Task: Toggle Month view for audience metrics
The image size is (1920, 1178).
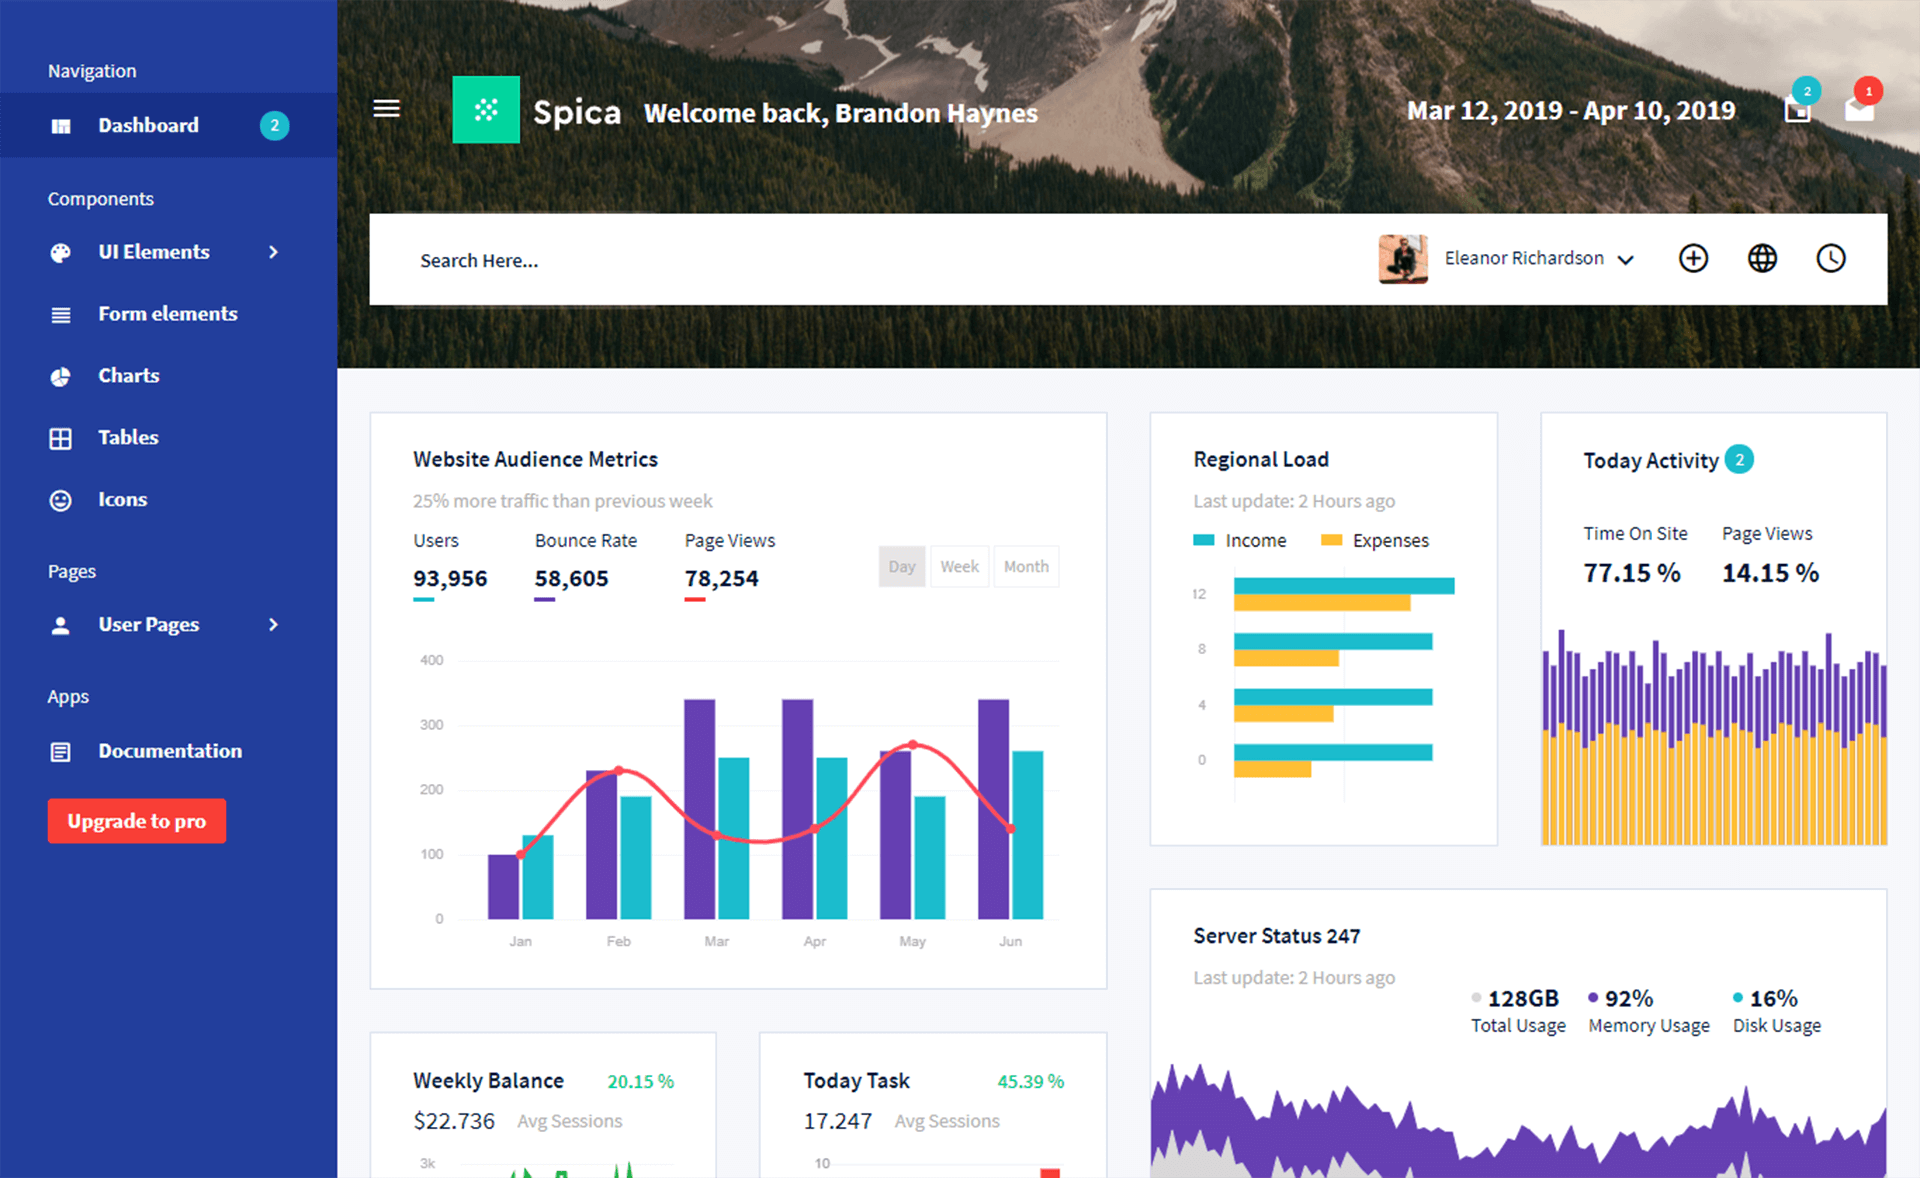Action: (x=1029, y=565)
